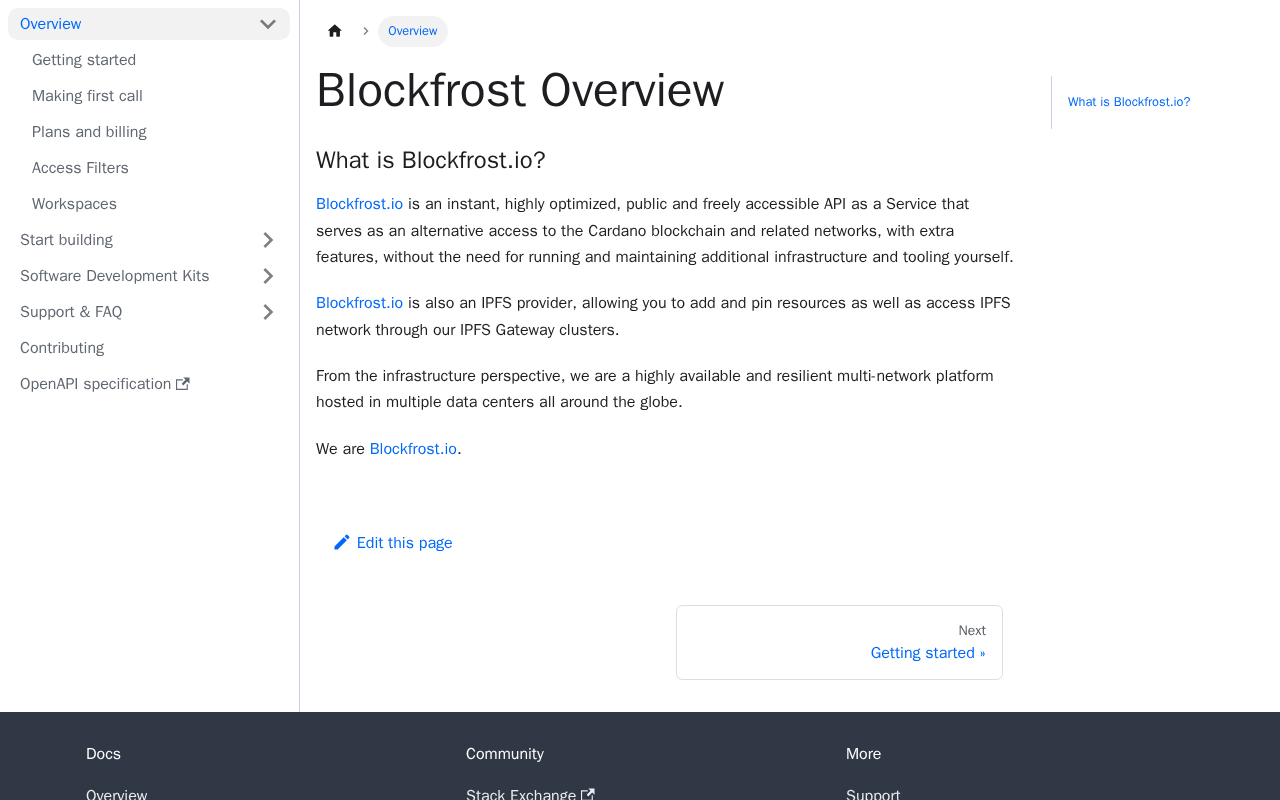Expand Software Development Kits chevron
The image size is (1280, 800).
click(268, 276)
